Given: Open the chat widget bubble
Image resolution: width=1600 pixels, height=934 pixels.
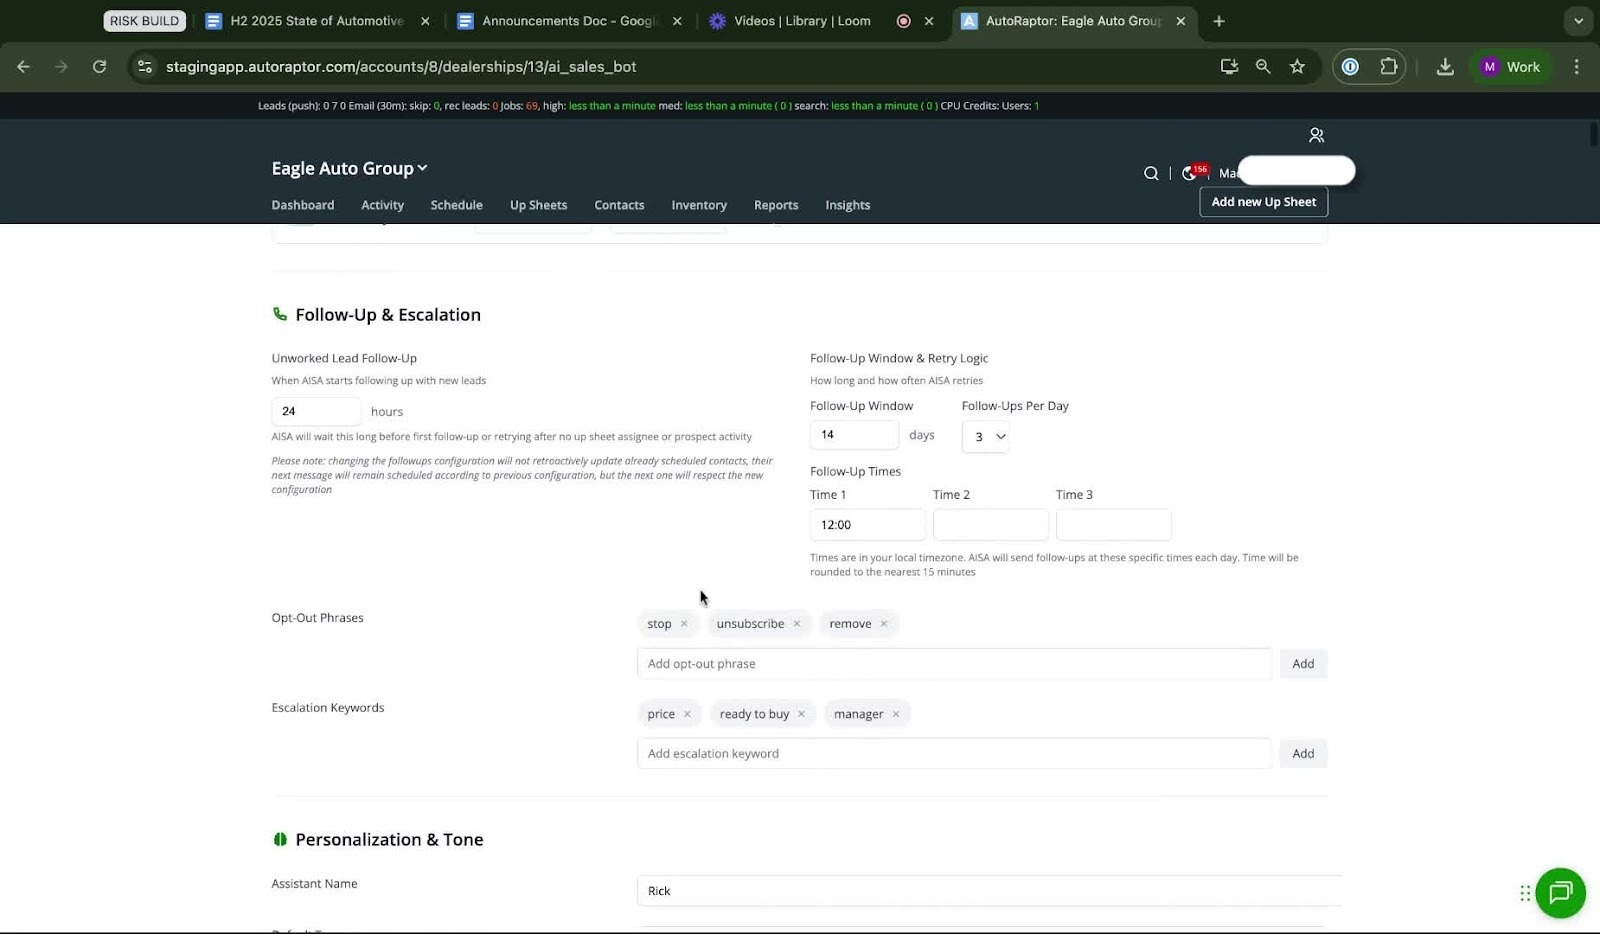Looking at the screenshot, I should [1560, 893].
